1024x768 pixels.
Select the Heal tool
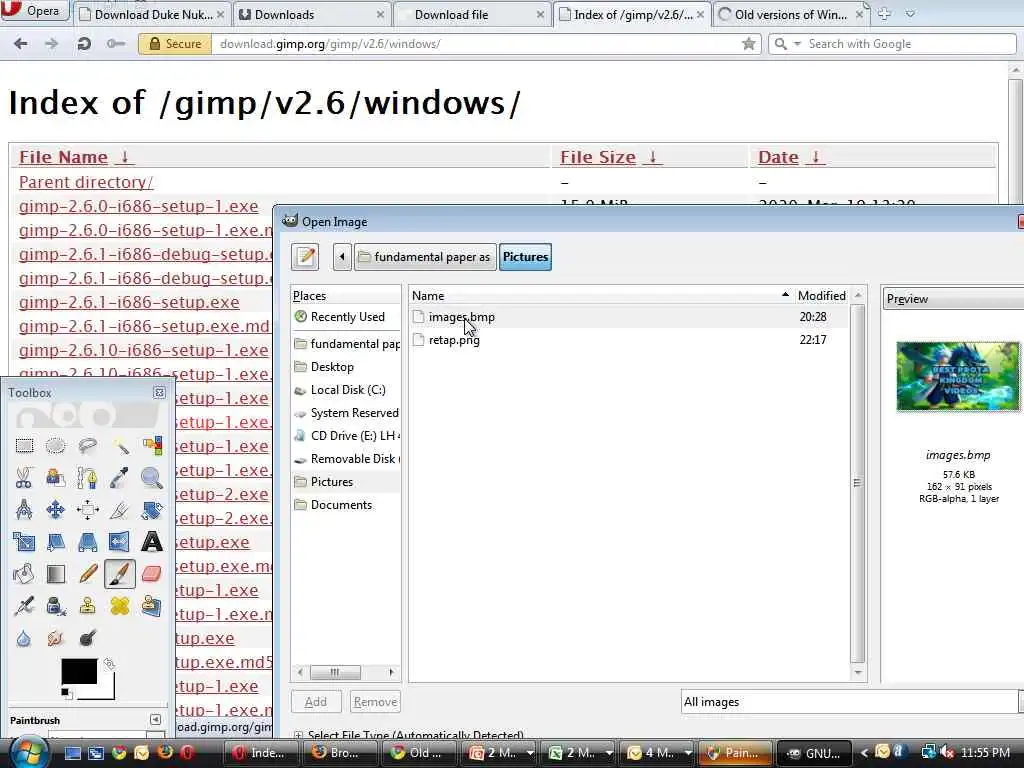coord(120,606)
